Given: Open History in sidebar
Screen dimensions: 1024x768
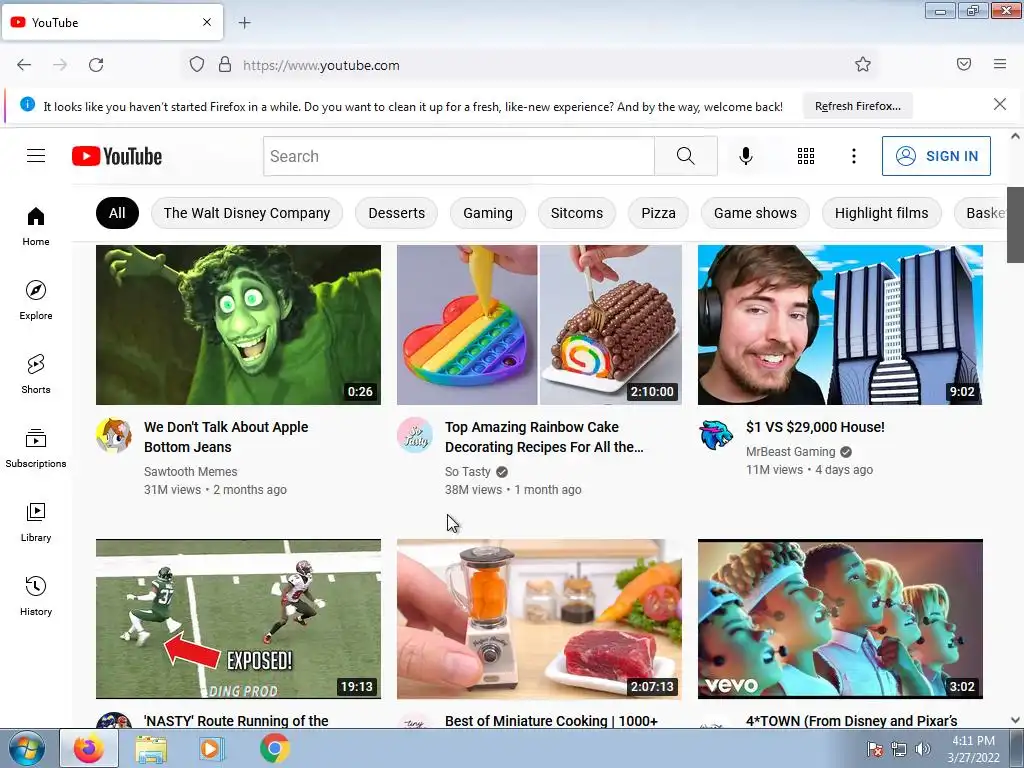Looking at the screenshot, I should click(36, 596).
